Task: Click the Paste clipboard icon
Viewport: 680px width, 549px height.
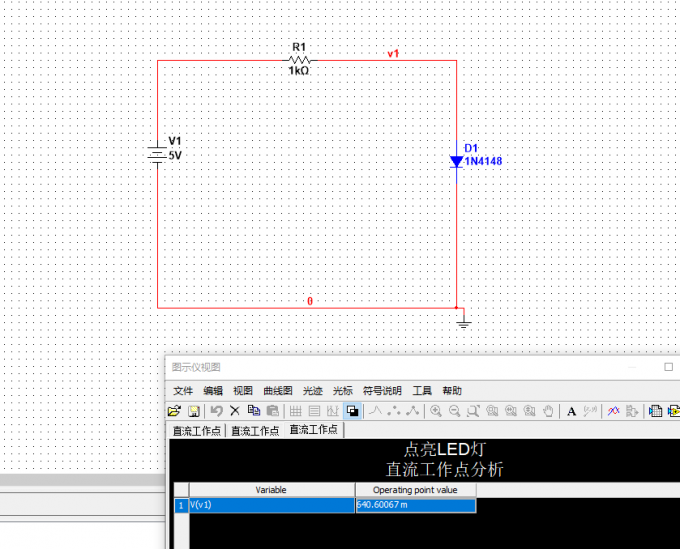Action: click(x=273, y=411)
